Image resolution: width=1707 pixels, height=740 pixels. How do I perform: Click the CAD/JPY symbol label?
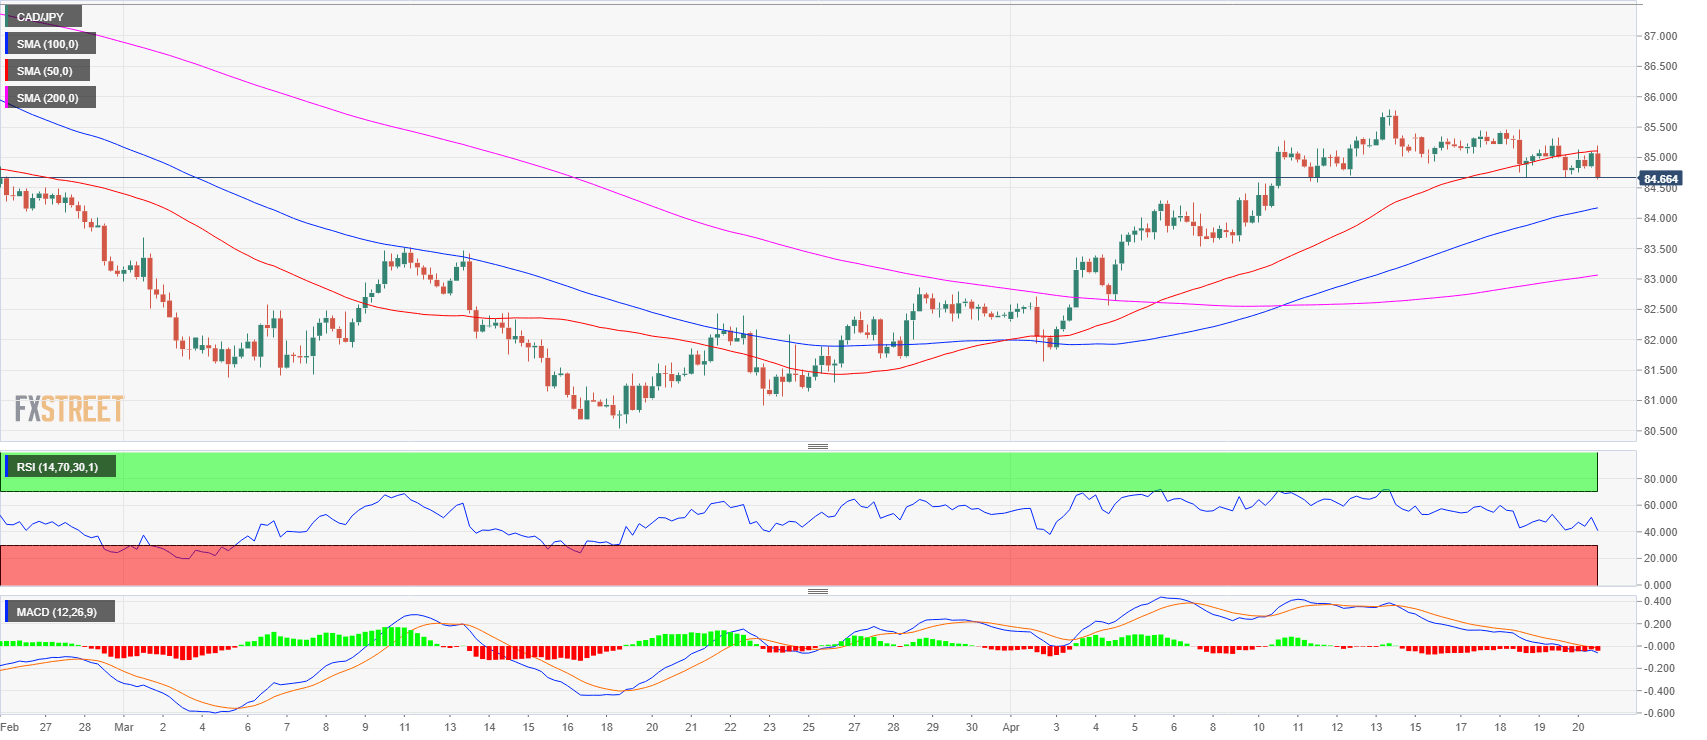pyautogui.click(x=42, y=17)
